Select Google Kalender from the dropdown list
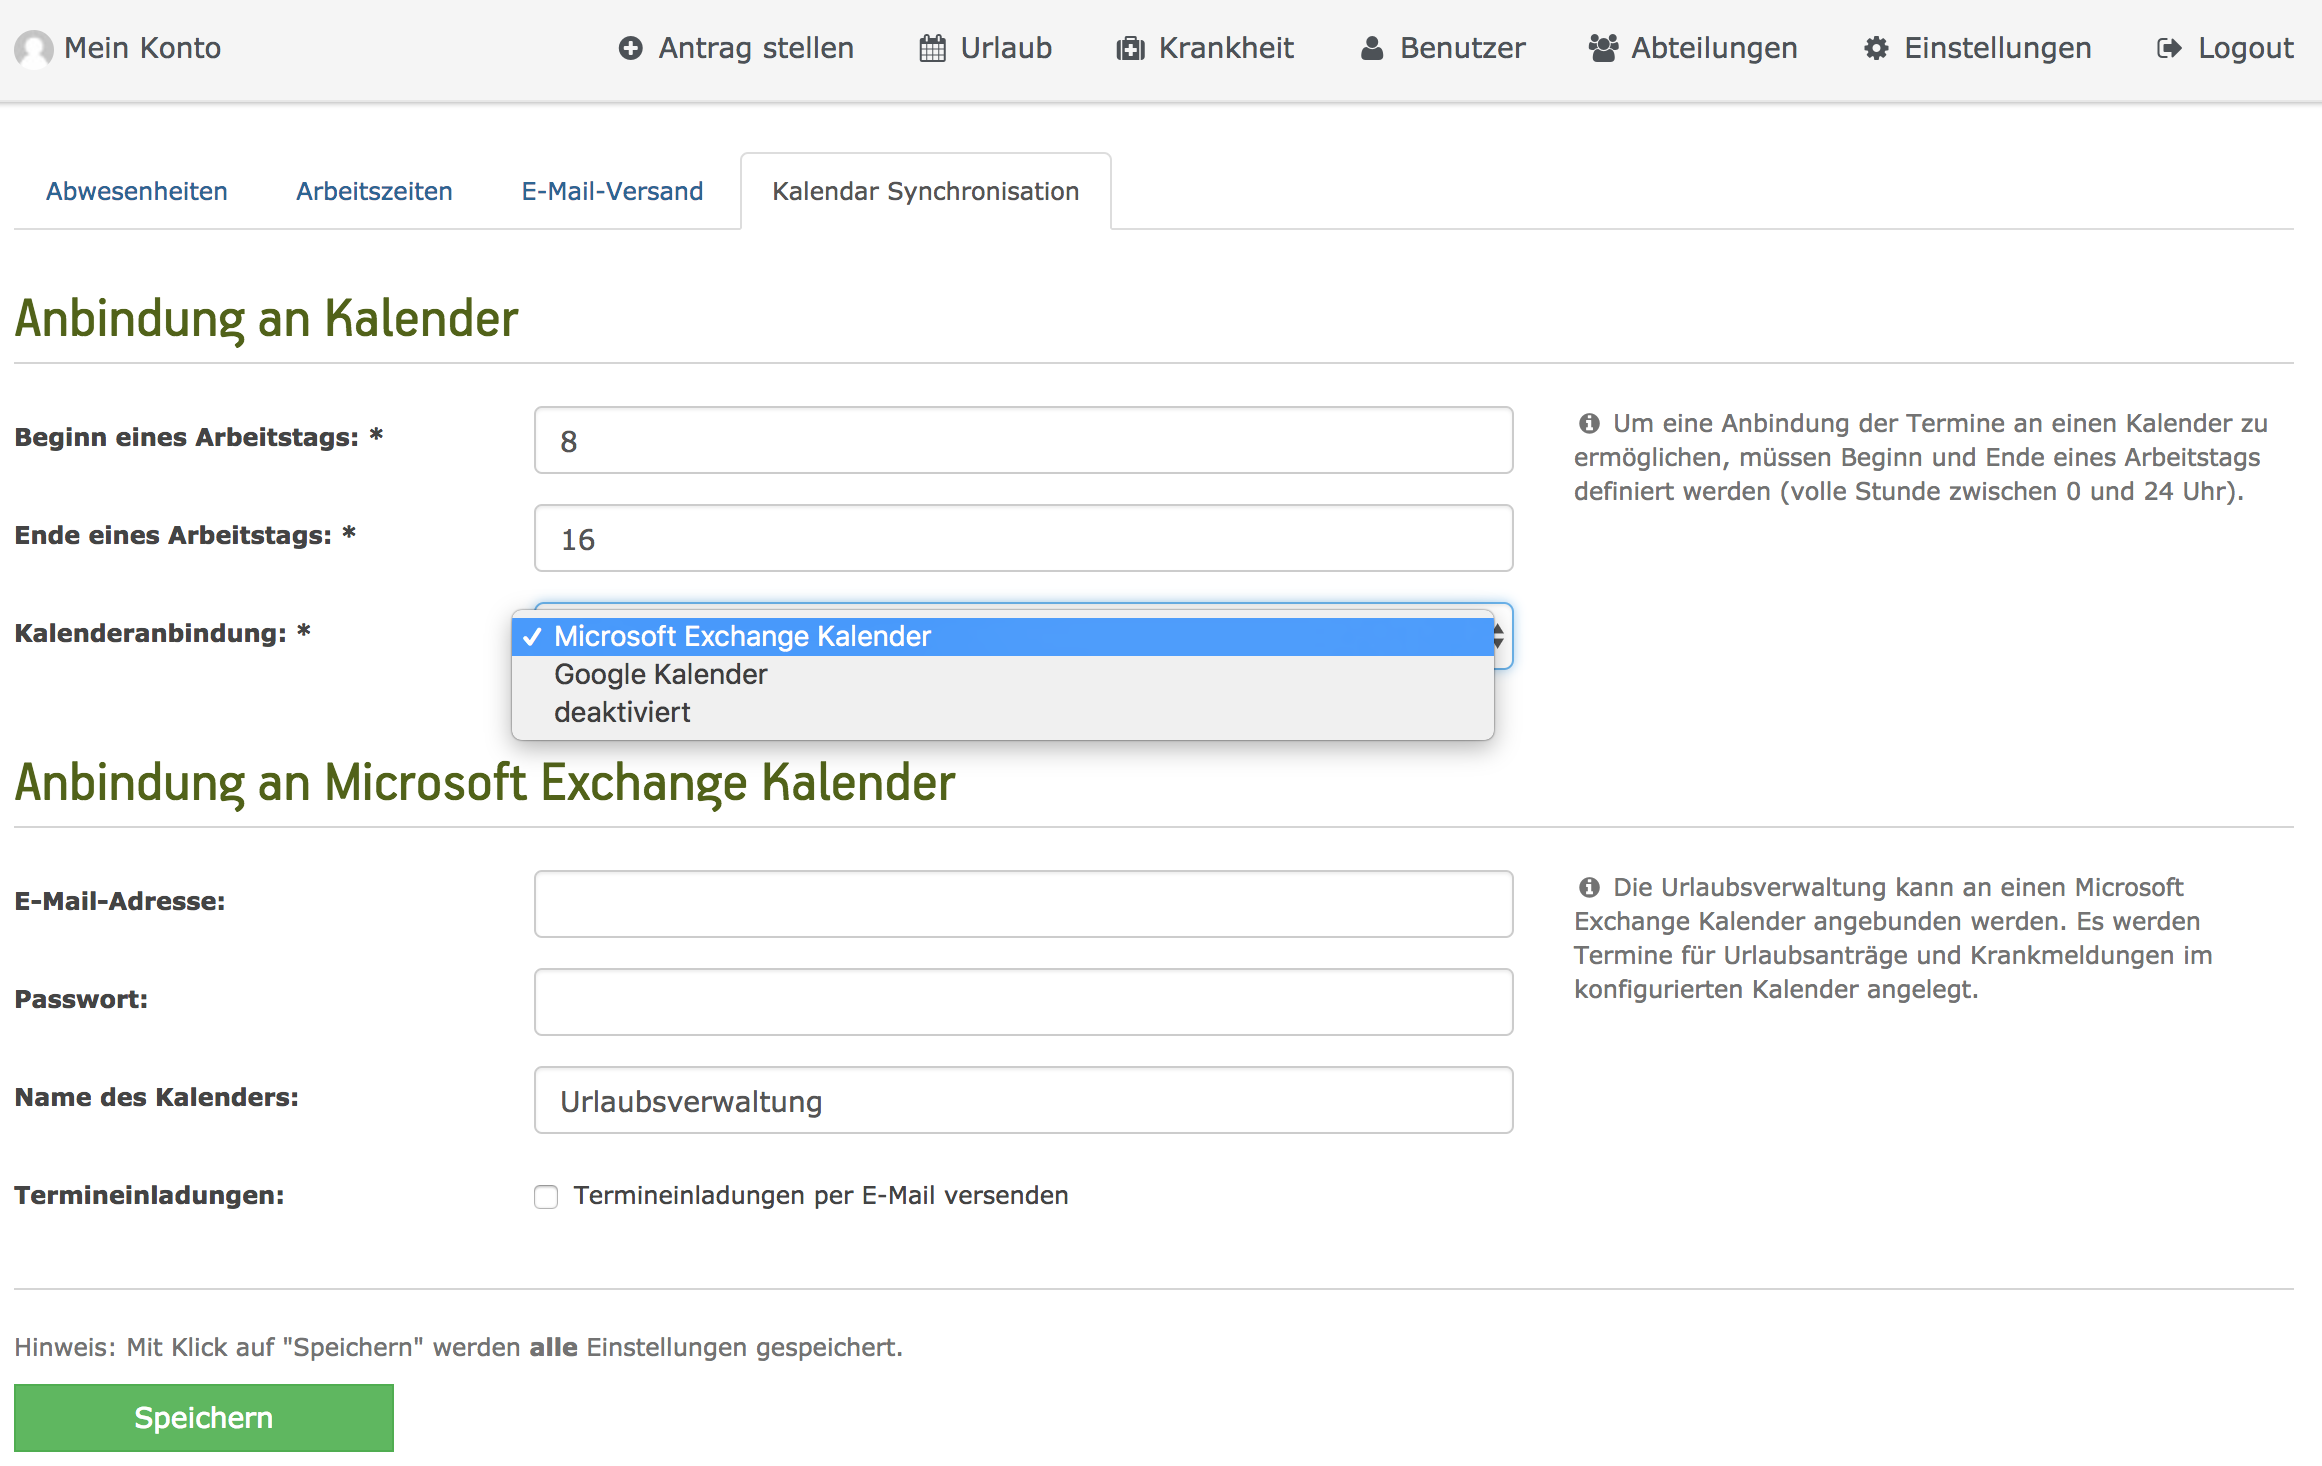 pyautogui.click(x=660, y=675)
